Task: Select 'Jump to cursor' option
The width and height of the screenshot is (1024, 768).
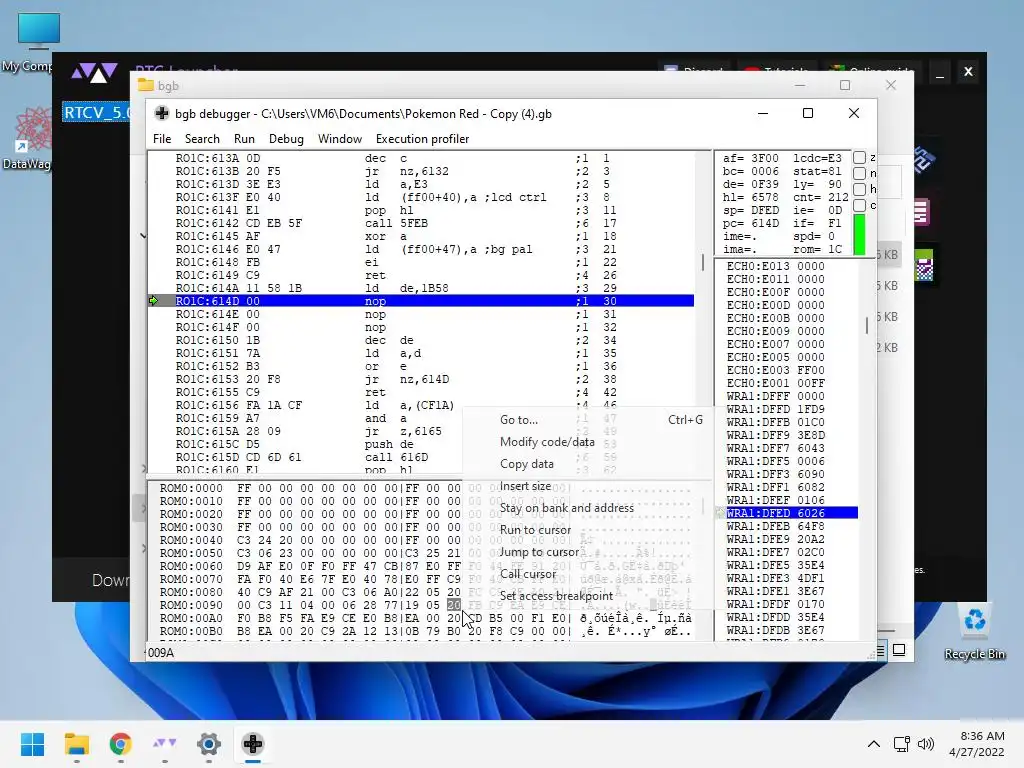Action: tap(539, 552)
